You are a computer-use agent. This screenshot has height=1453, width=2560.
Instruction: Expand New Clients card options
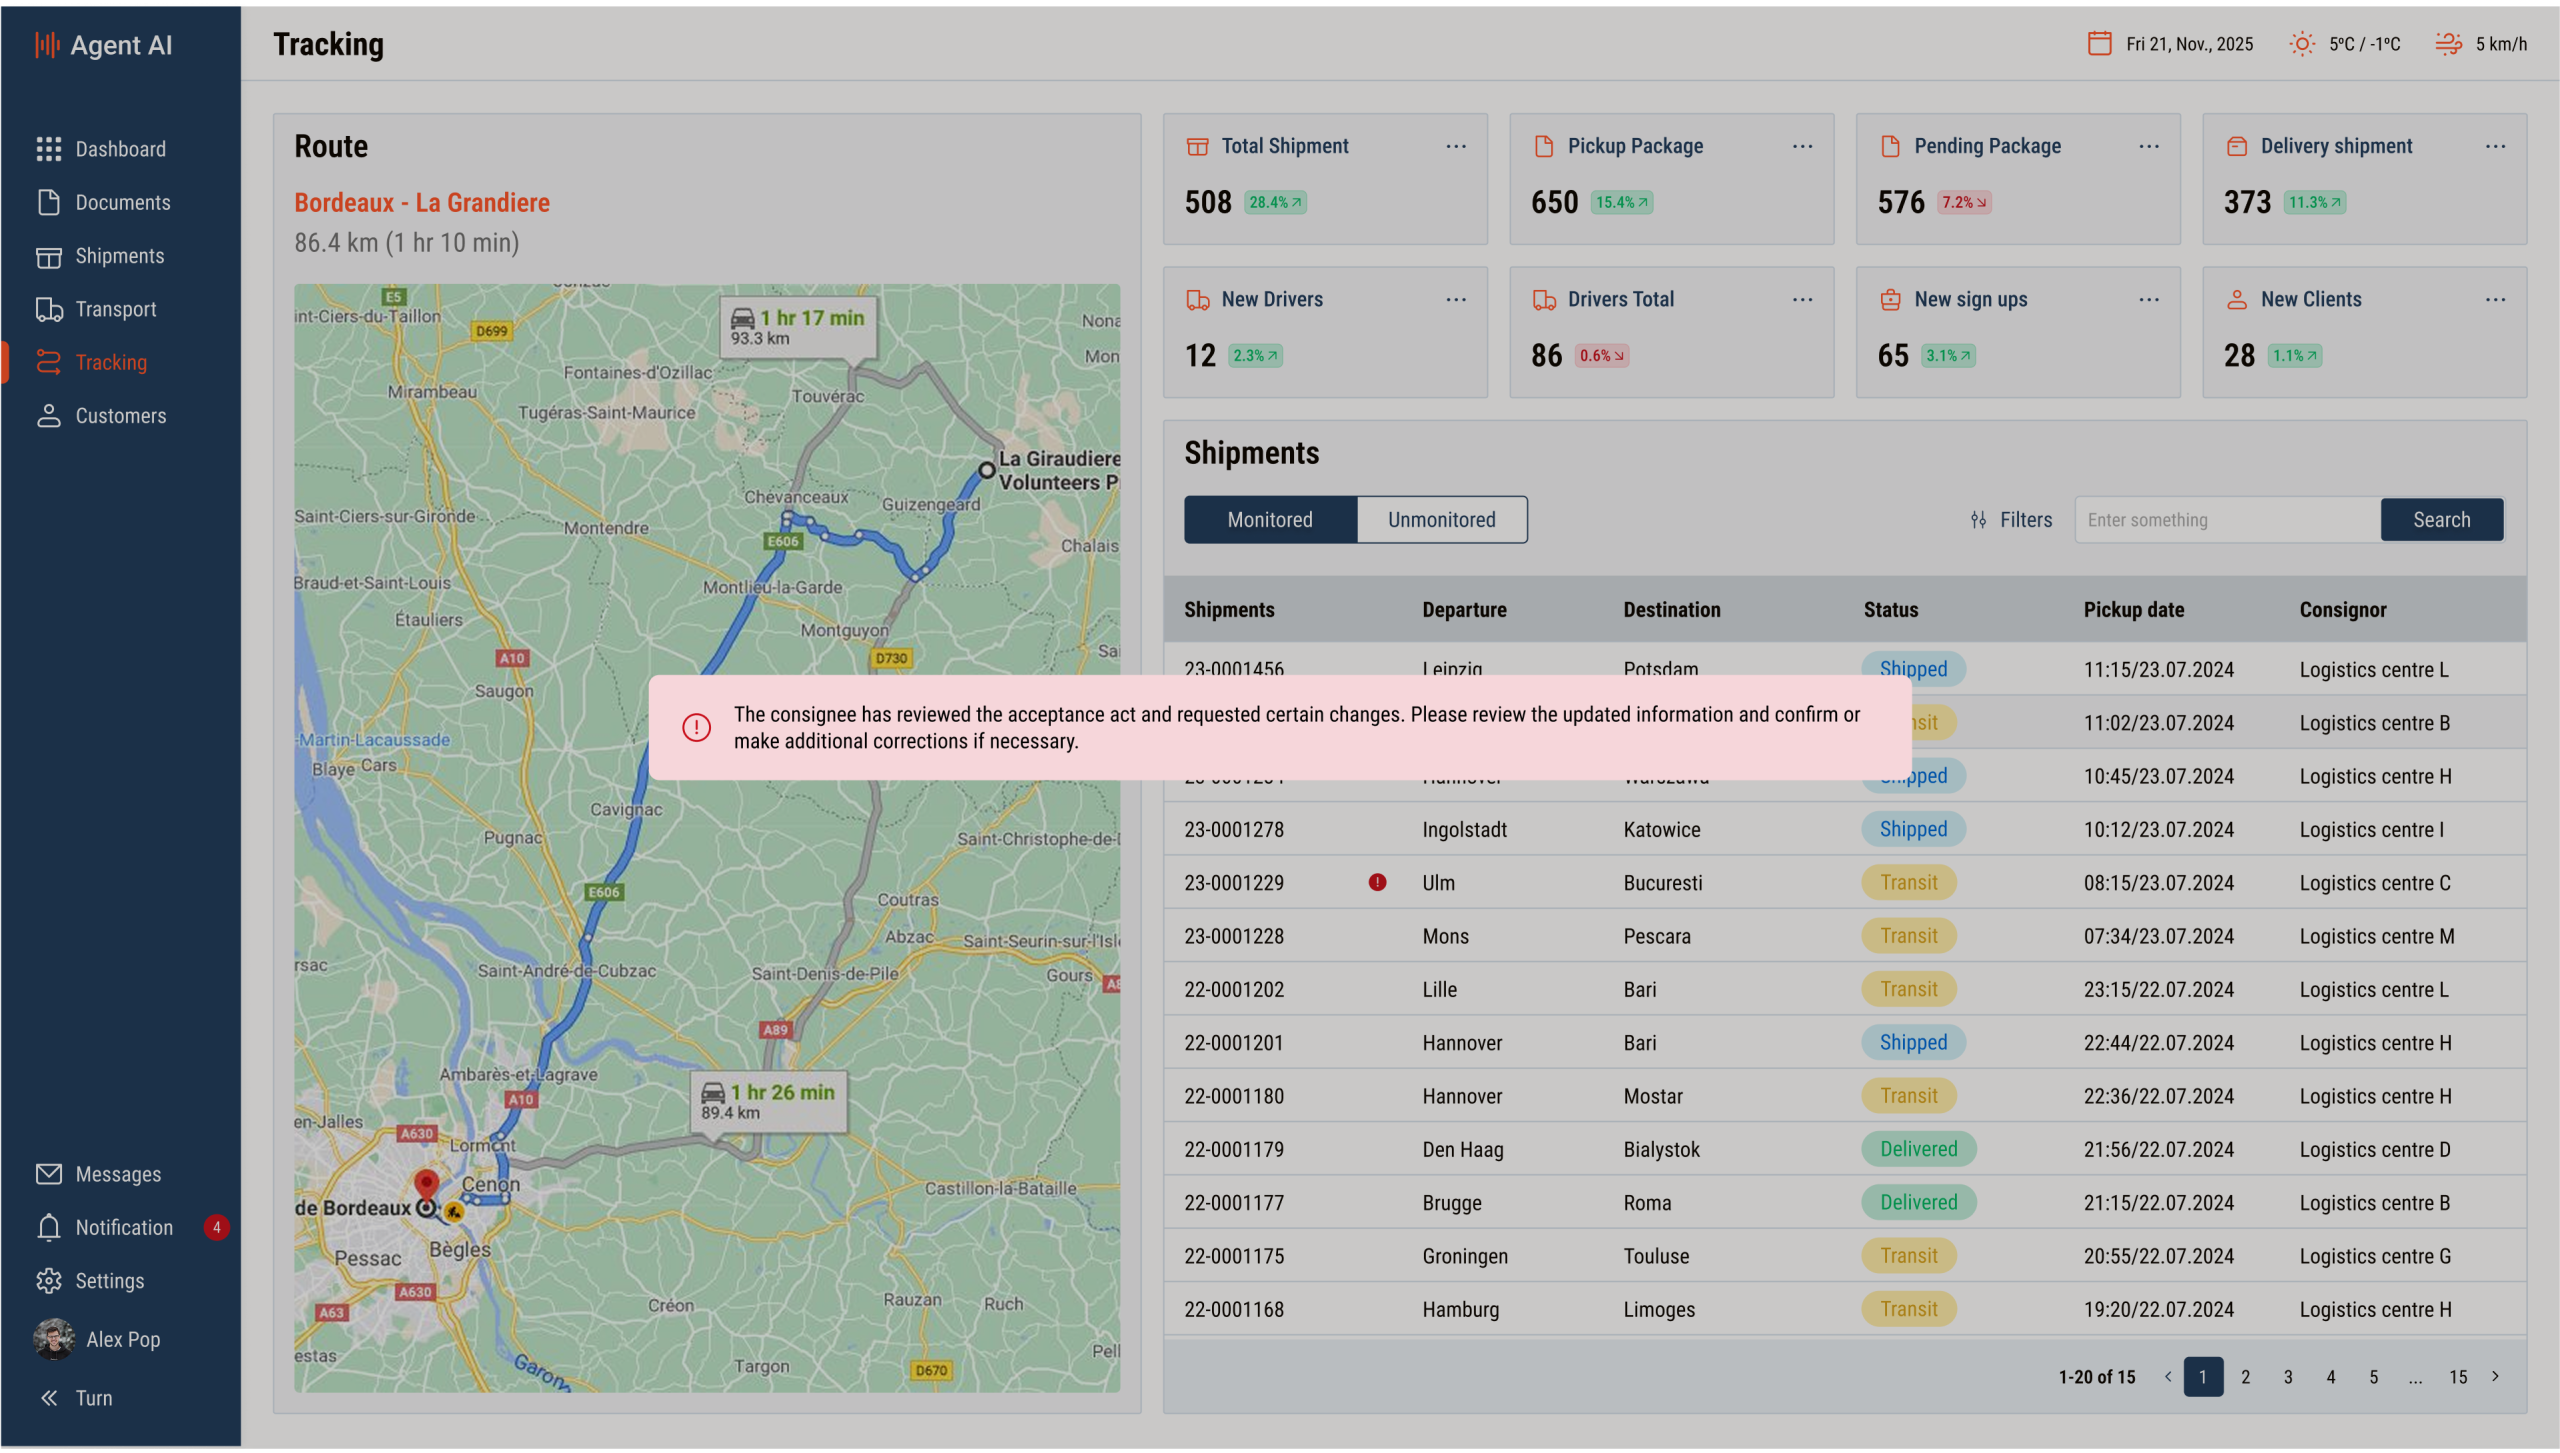[2495, 300]
